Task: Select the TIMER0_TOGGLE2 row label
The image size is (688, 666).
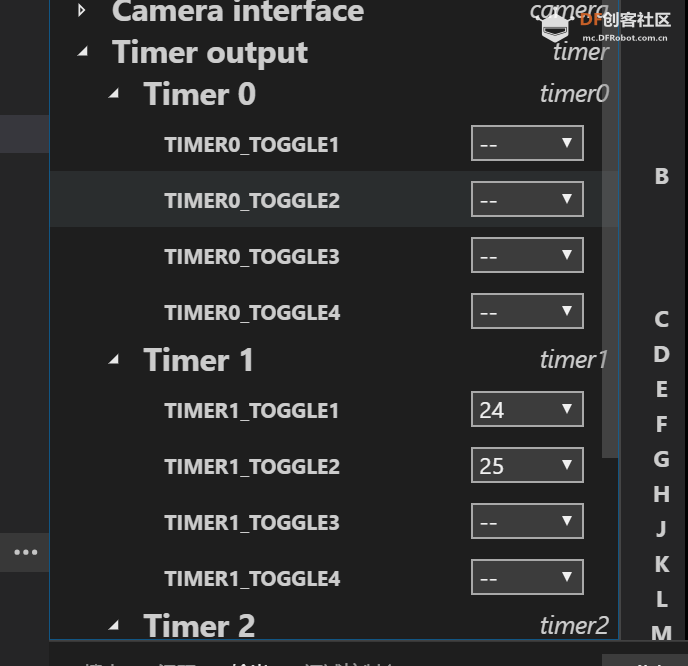Action: pos(252,201)
